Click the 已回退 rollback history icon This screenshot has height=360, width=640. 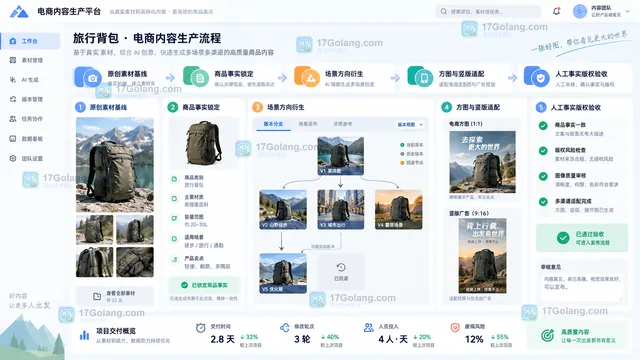[341, 267]
